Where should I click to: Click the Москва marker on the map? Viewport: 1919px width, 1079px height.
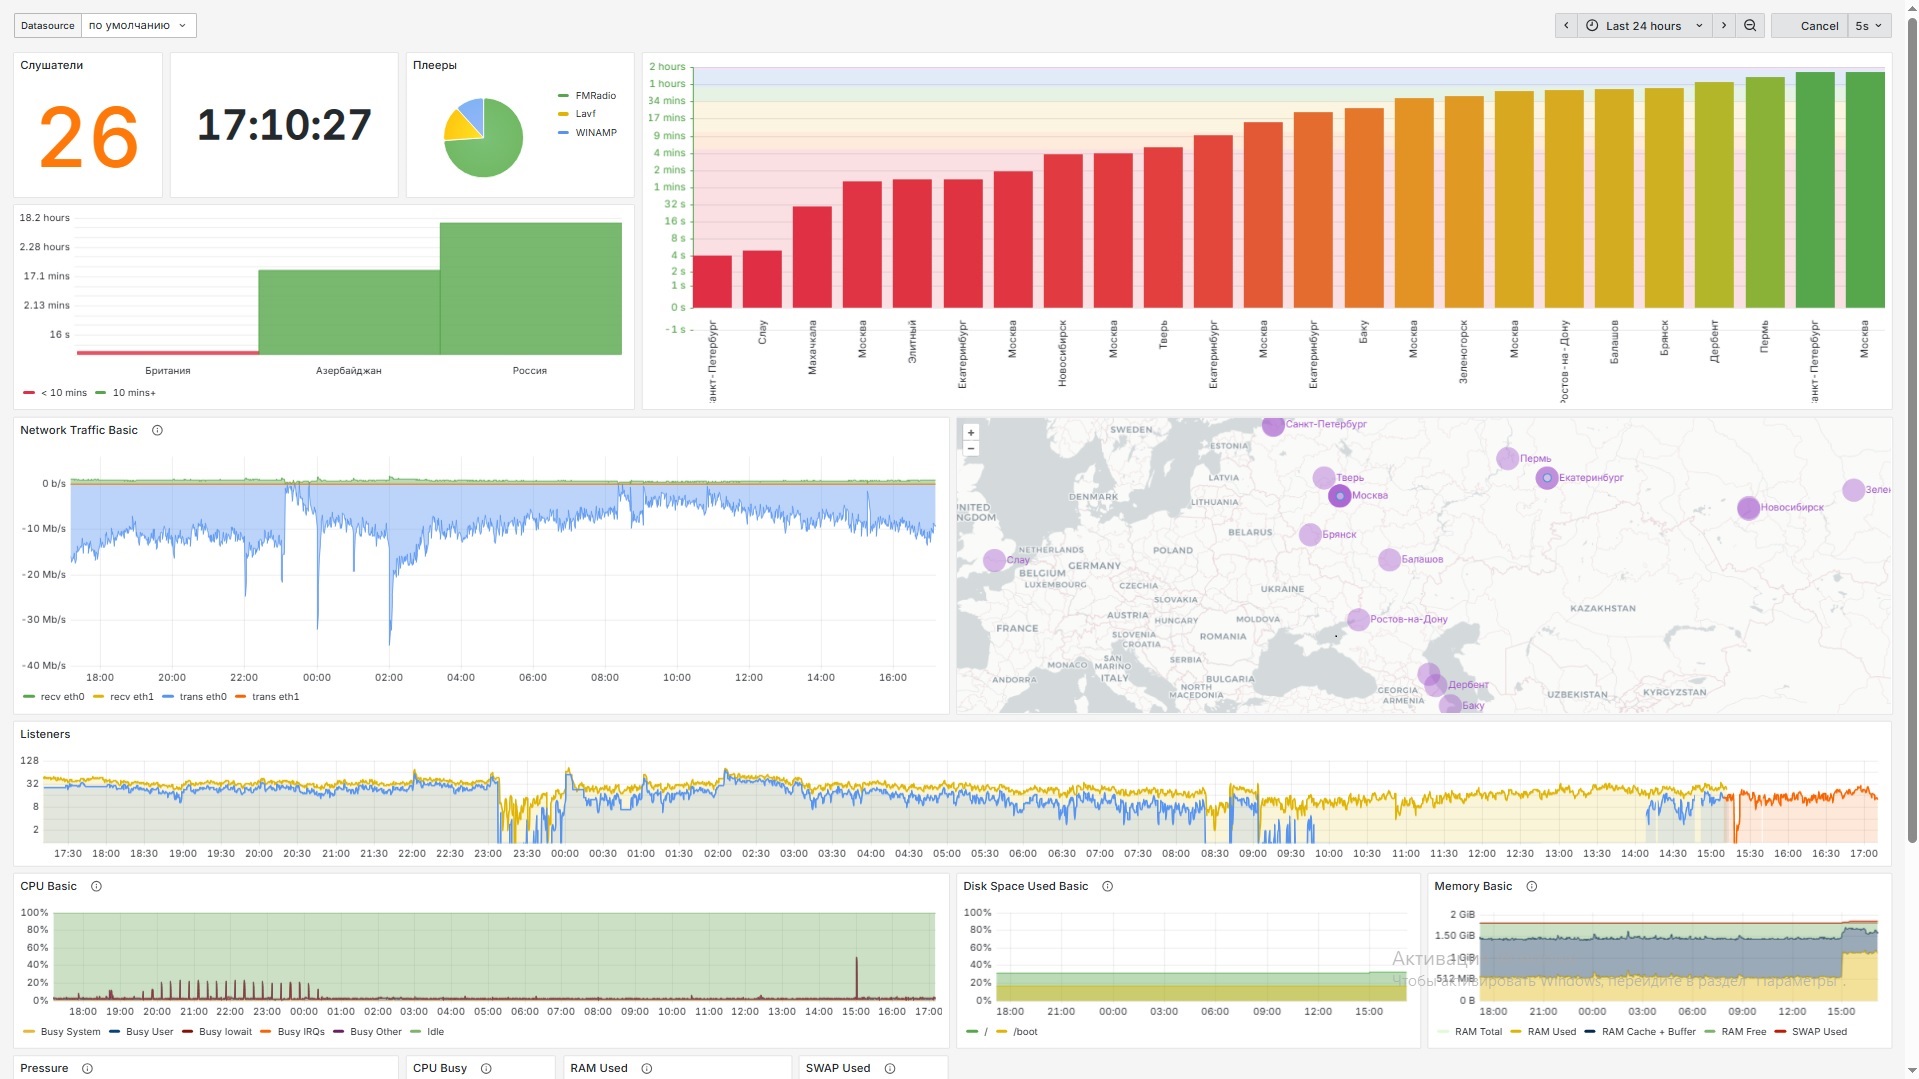[x=1339, y=496]
